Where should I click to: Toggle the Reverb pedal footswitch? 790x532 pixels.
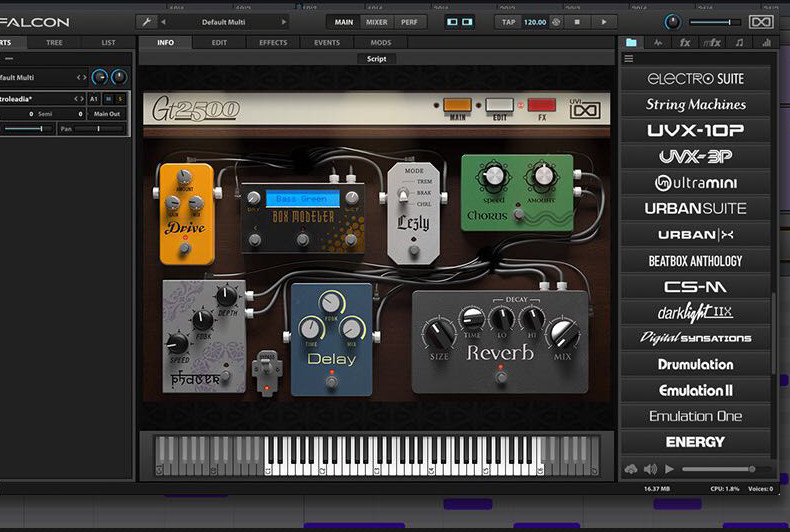pyautogui.click(x=501, y=377)
